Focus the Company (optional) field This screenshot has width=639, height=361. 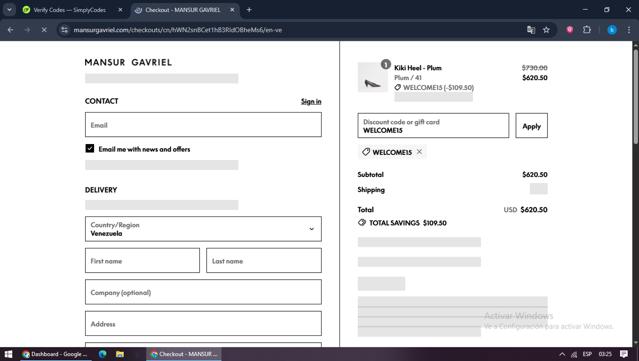[x=203, y=292]
